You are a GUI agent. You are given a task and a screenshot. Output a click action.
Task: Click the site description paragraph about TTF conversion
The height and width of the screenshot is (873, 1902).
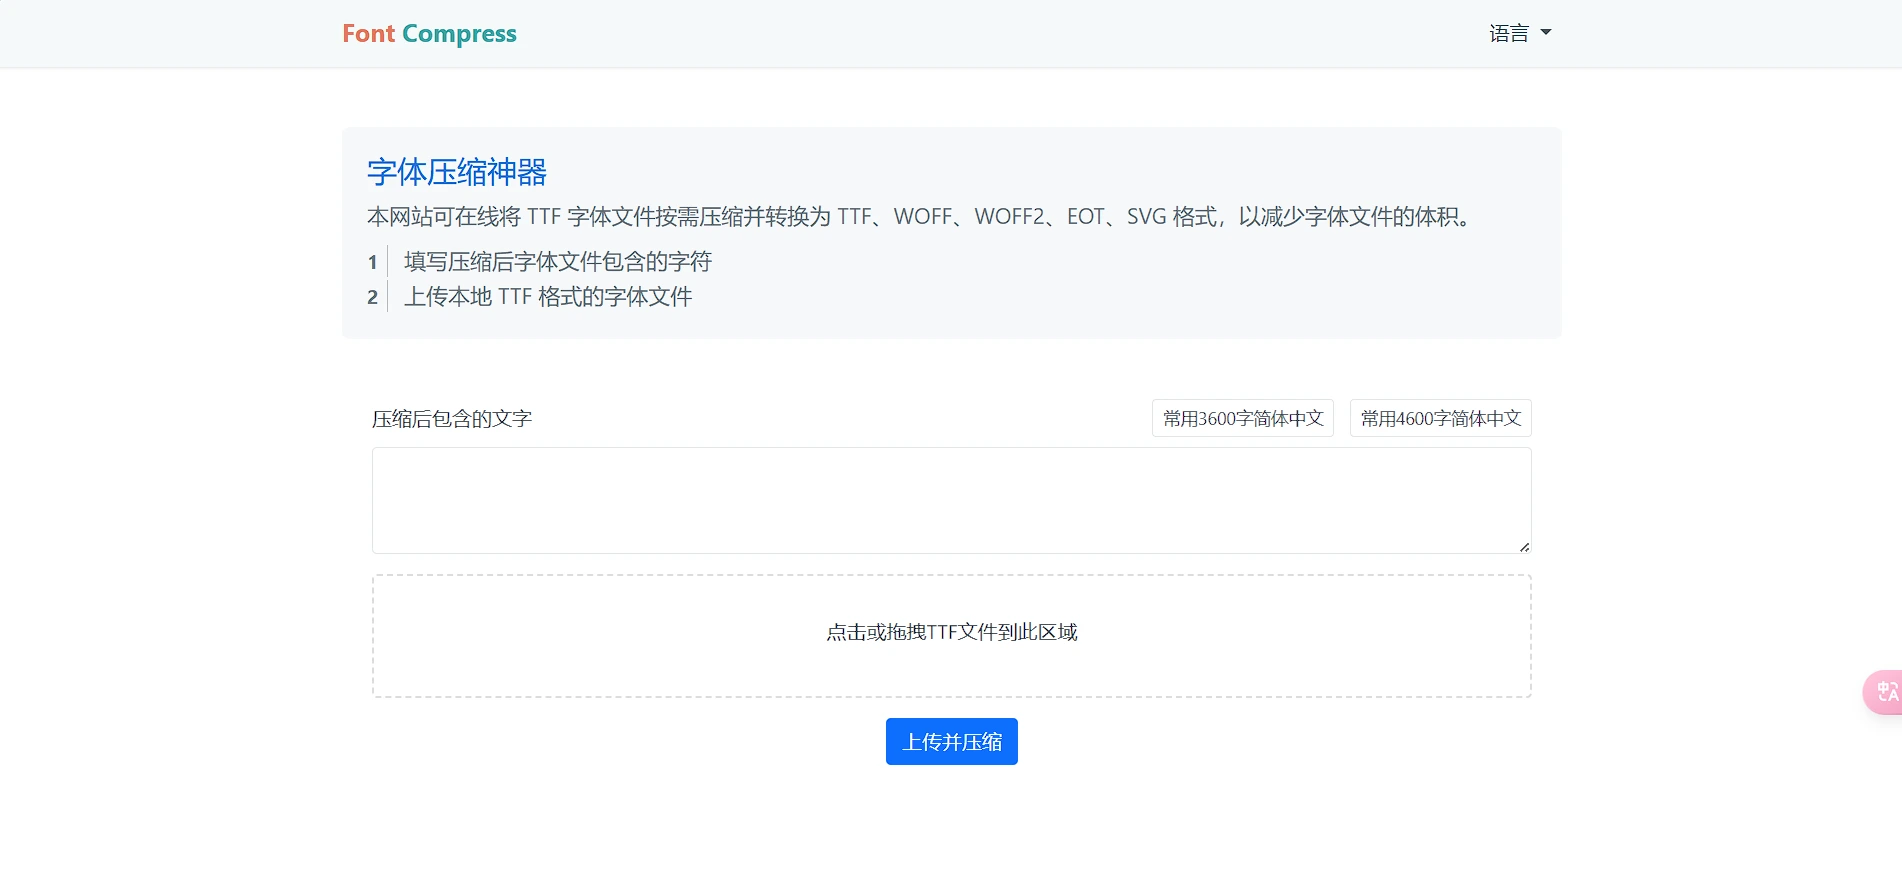[x=921, y=217]
